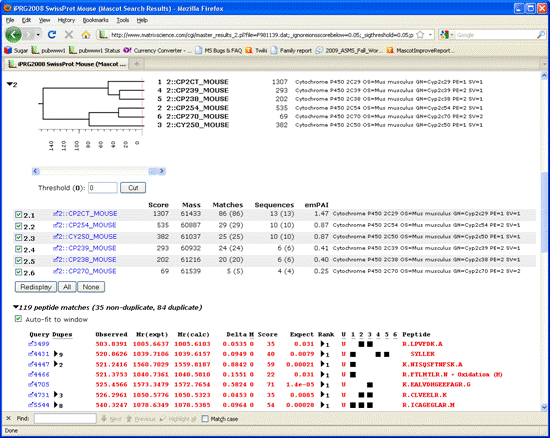Open the History menu
The height and width of the screenshot is (438, 550).
[x=66, y=20]
